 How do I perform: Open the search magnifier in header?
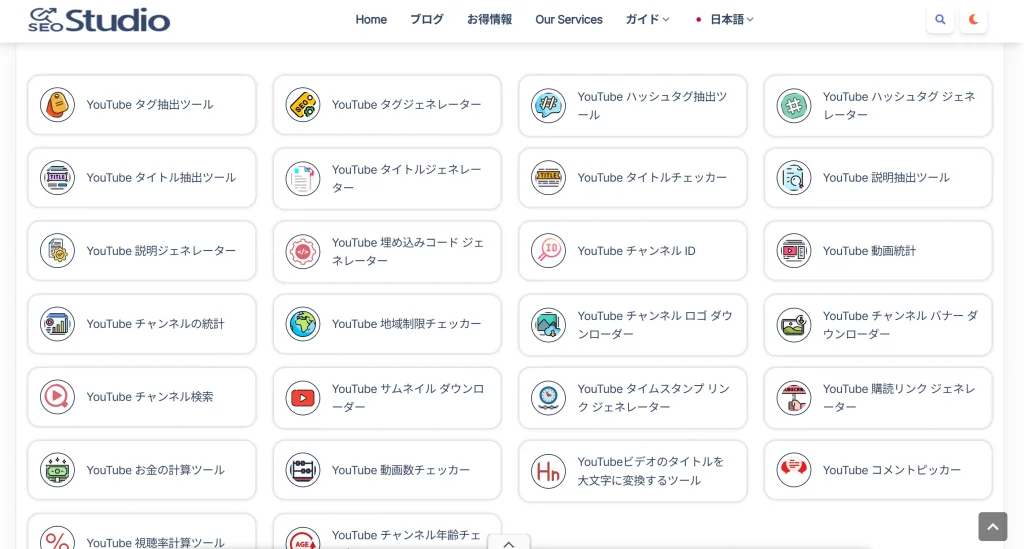click(940, 20)
